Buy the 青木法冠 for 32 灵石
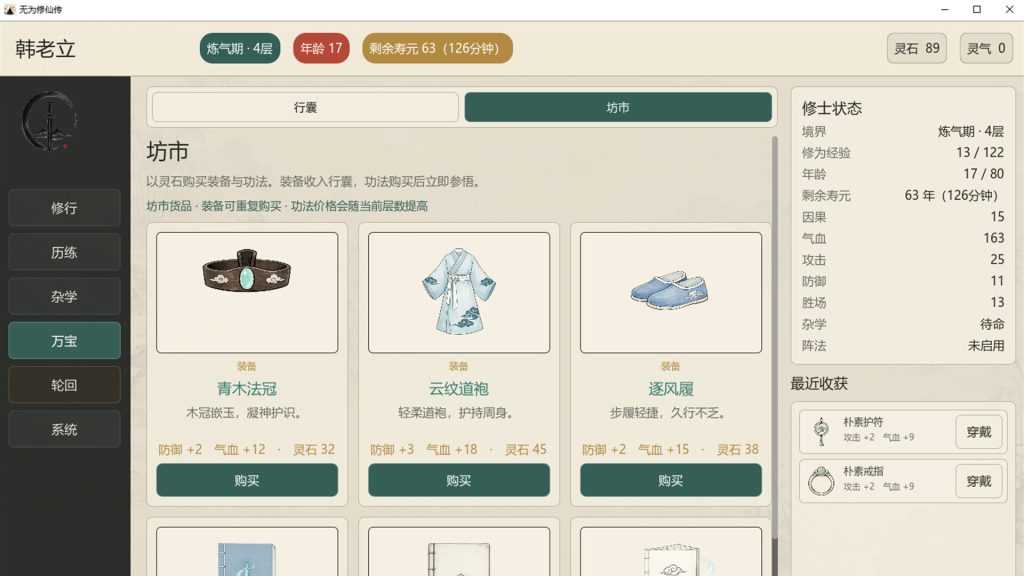This screenshot has width=1024, height=576. (x=247, y=480)
